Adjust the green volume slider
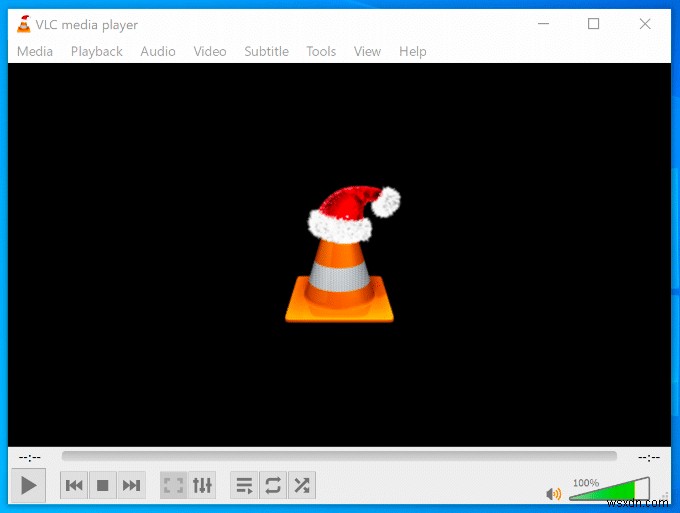The image size is (680, 513). coord(609,489)
